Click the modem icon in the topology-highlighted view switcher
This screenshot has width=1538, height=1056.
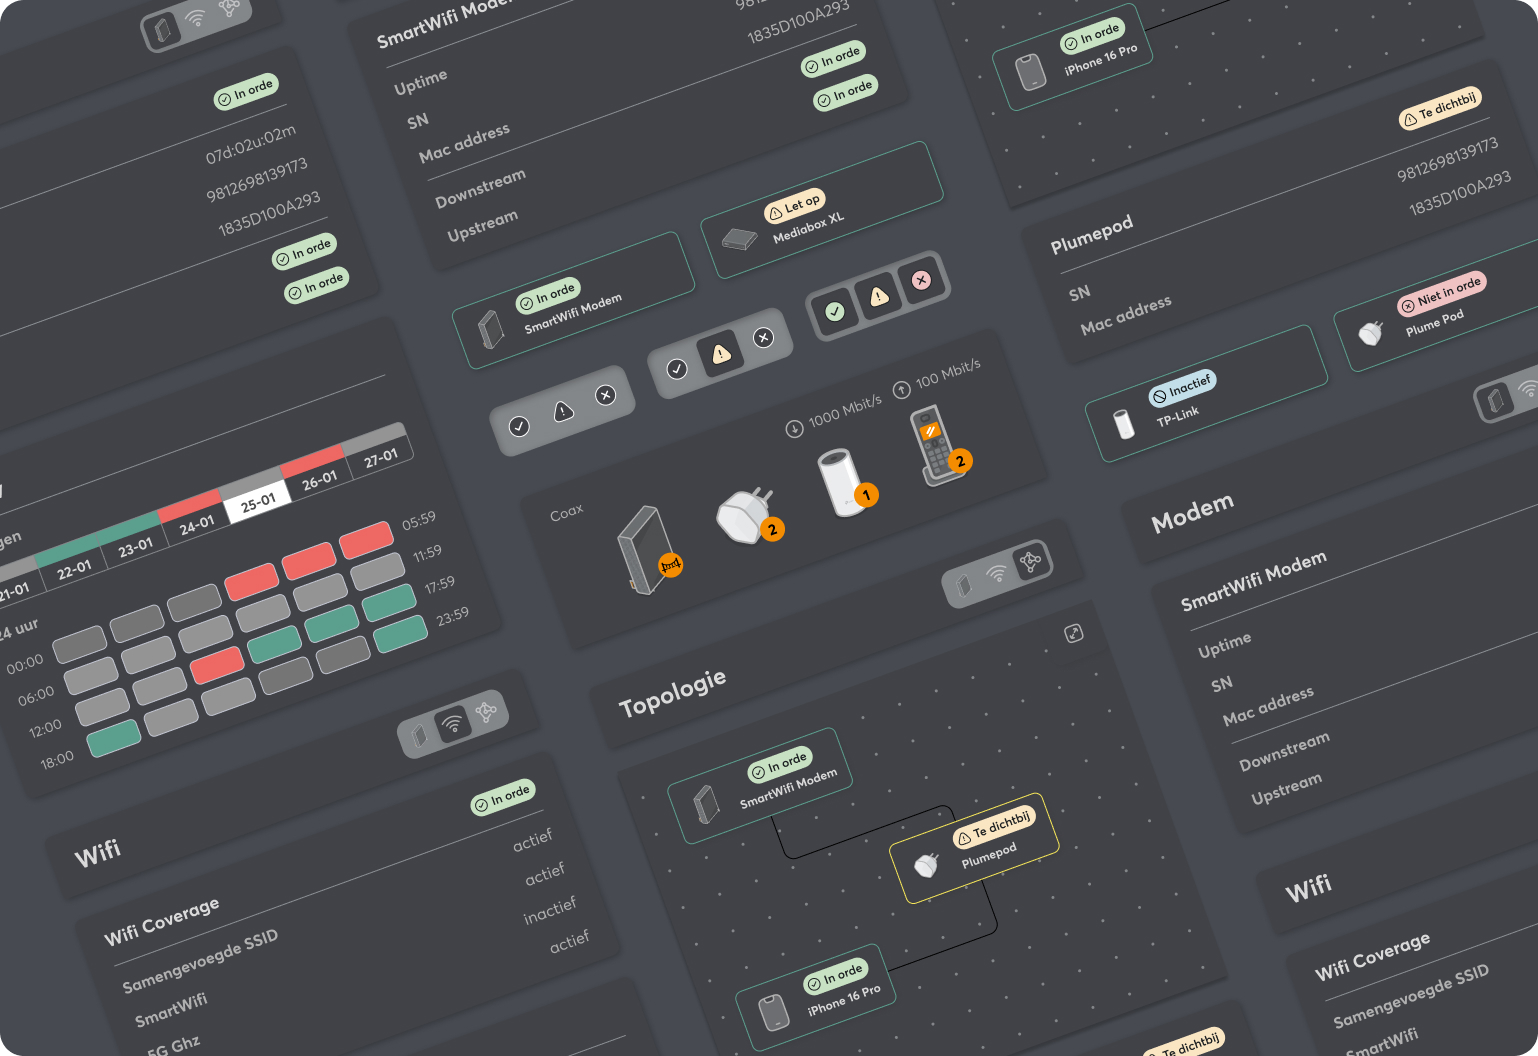tap(964, 584)
